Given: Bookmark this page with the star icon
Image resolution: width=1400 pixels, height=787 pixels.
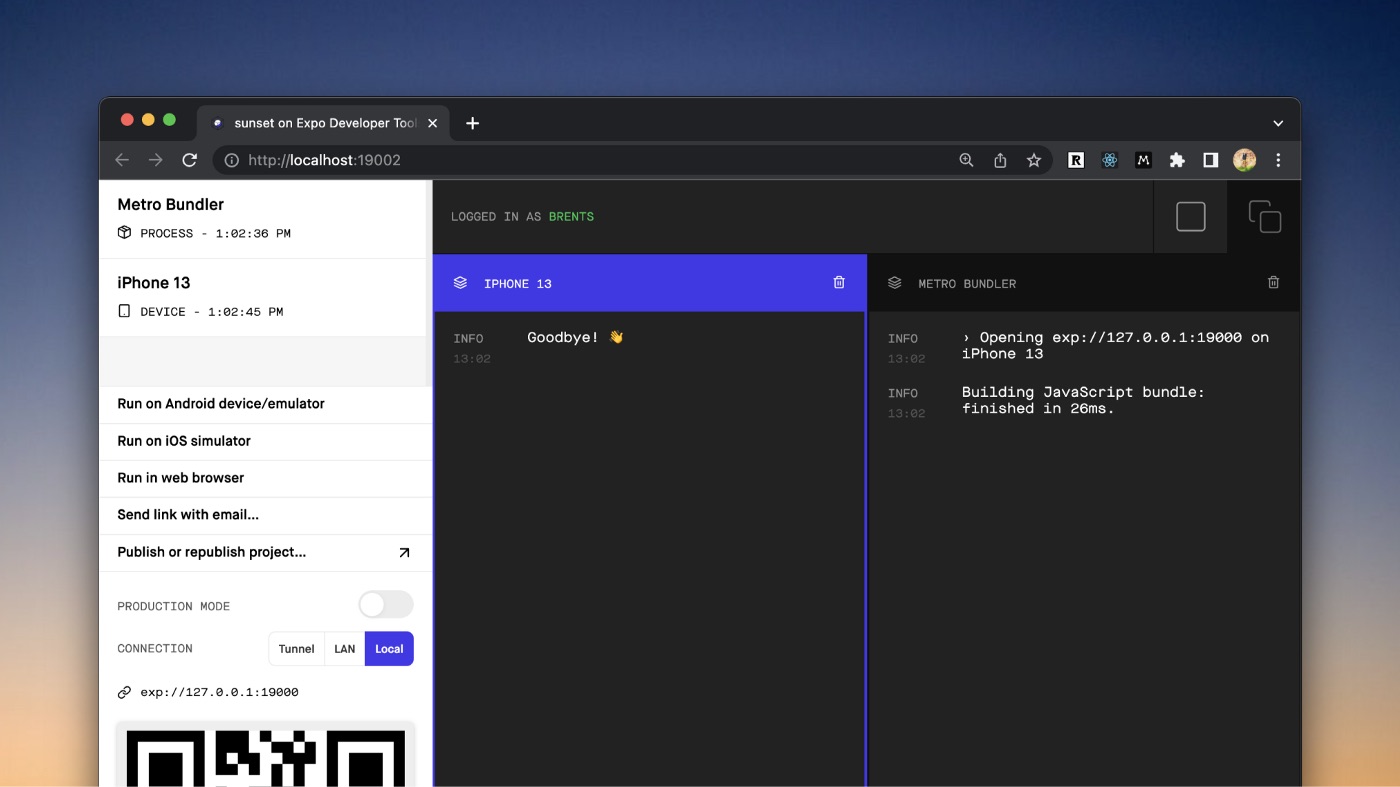Looking at the screenshot, I should (x=1034, y=160).
